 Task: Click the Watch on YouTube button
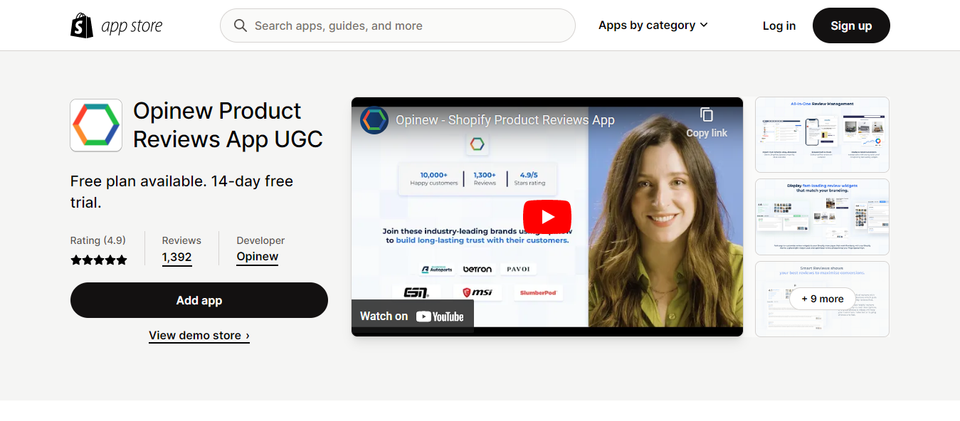pos(412,316)
